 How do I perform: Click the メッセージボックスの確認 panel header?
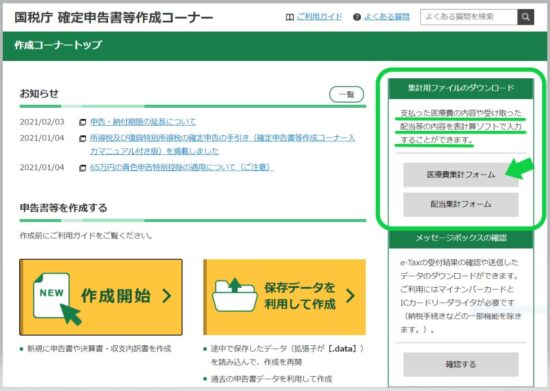point(461,238)
